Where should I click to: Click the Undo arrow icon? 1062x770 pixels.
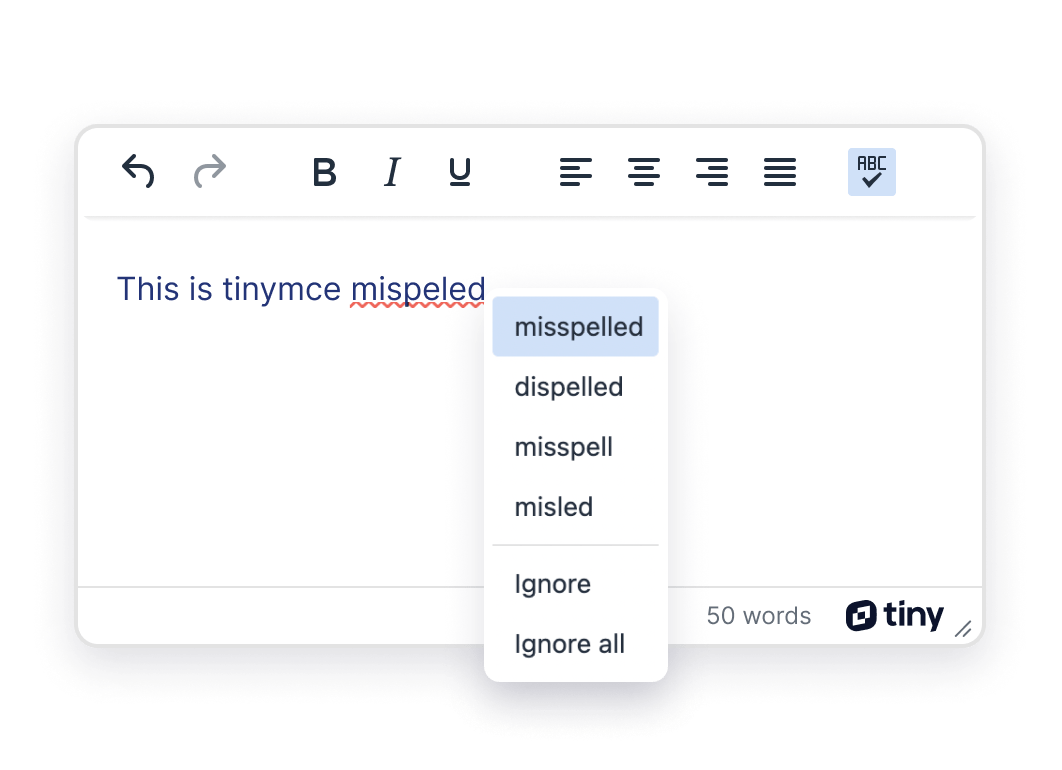[x=137, y=172]
